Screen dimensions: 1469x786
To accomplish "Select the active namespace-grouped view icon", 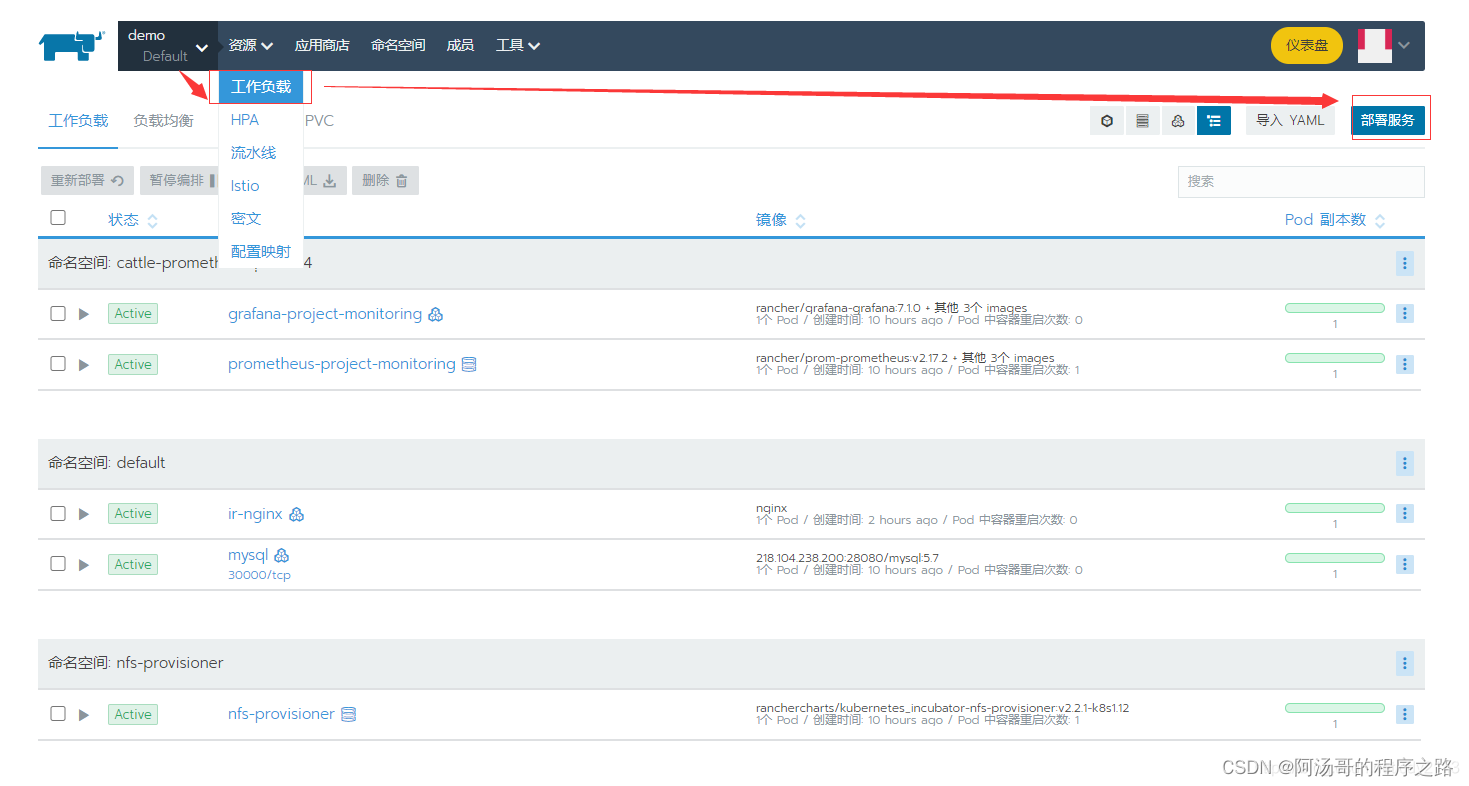I will coord(1214,121).
